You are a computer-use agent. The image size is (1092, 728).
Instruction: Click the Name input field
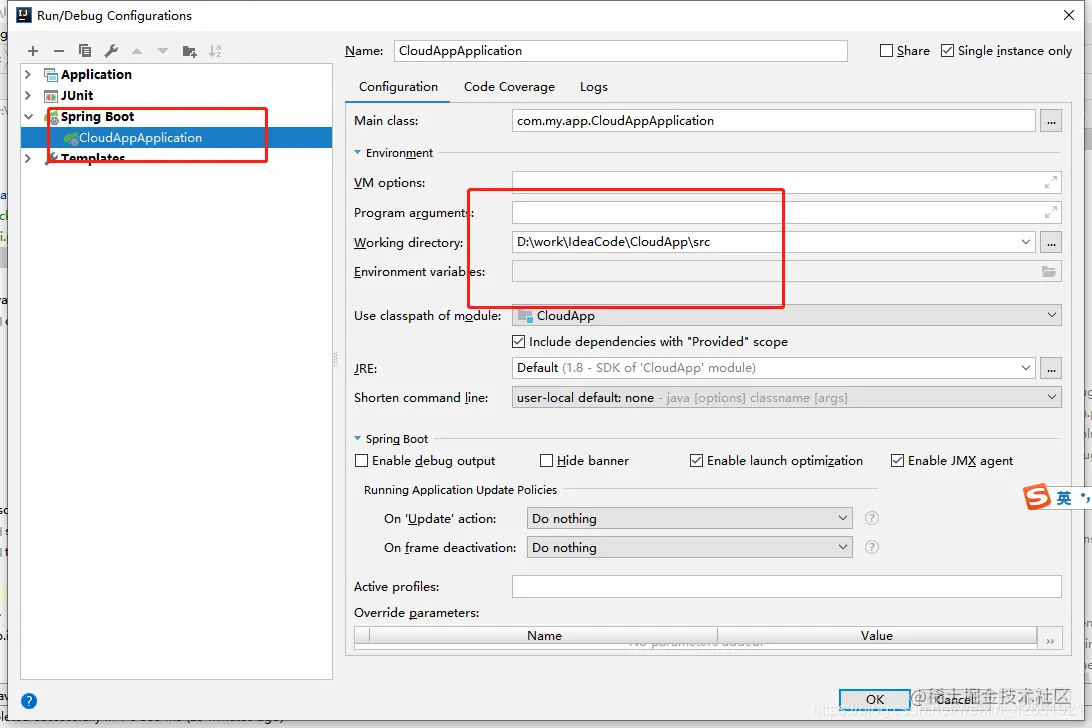621,51
